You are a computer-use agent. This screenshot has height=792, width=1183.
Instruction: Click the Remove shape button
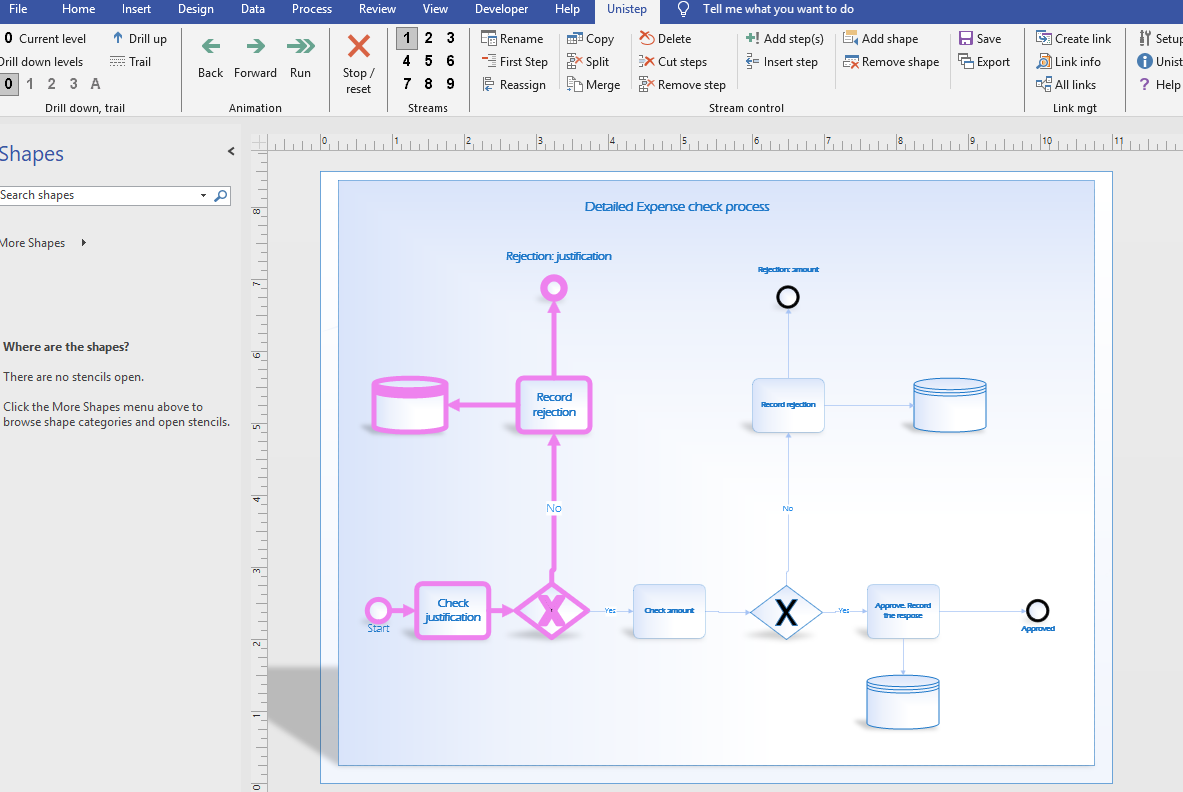tap(891, 62)
